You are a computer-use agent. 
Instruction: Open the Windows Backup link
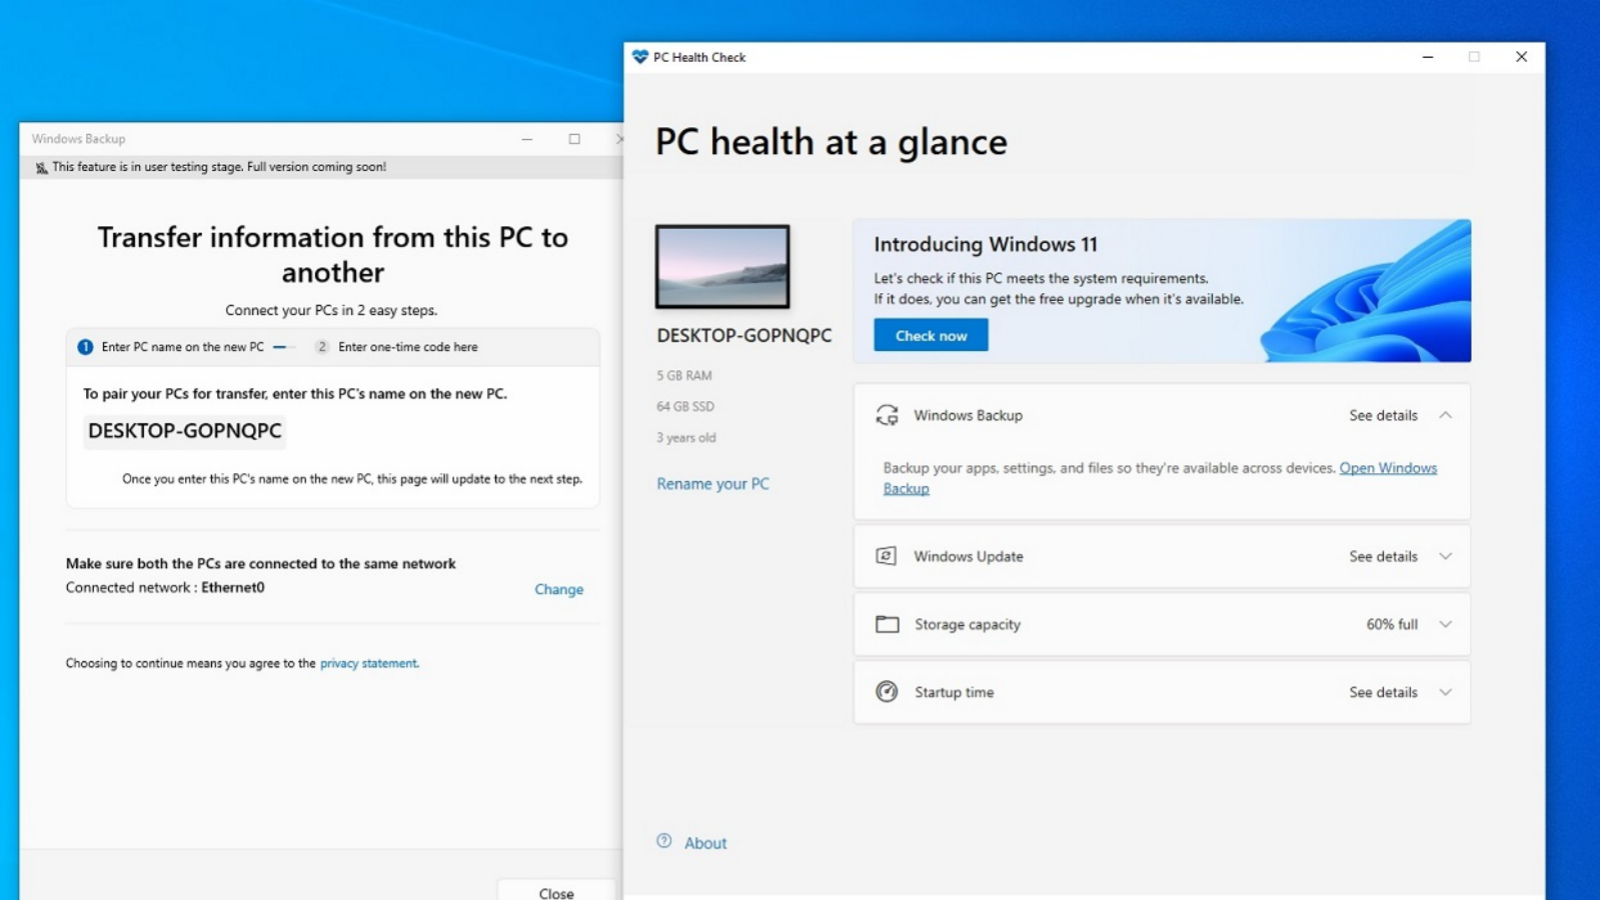tap(1387, 468)
